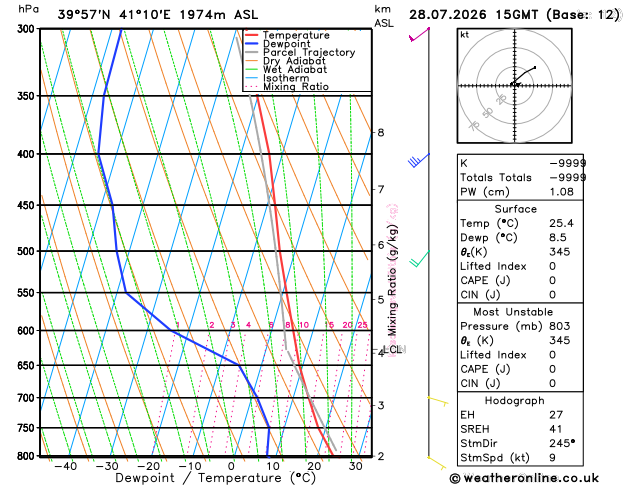This screenshot has width=629, height=486.
Task: Click the 30 value on temperature axis
Action: click(355, 466)
